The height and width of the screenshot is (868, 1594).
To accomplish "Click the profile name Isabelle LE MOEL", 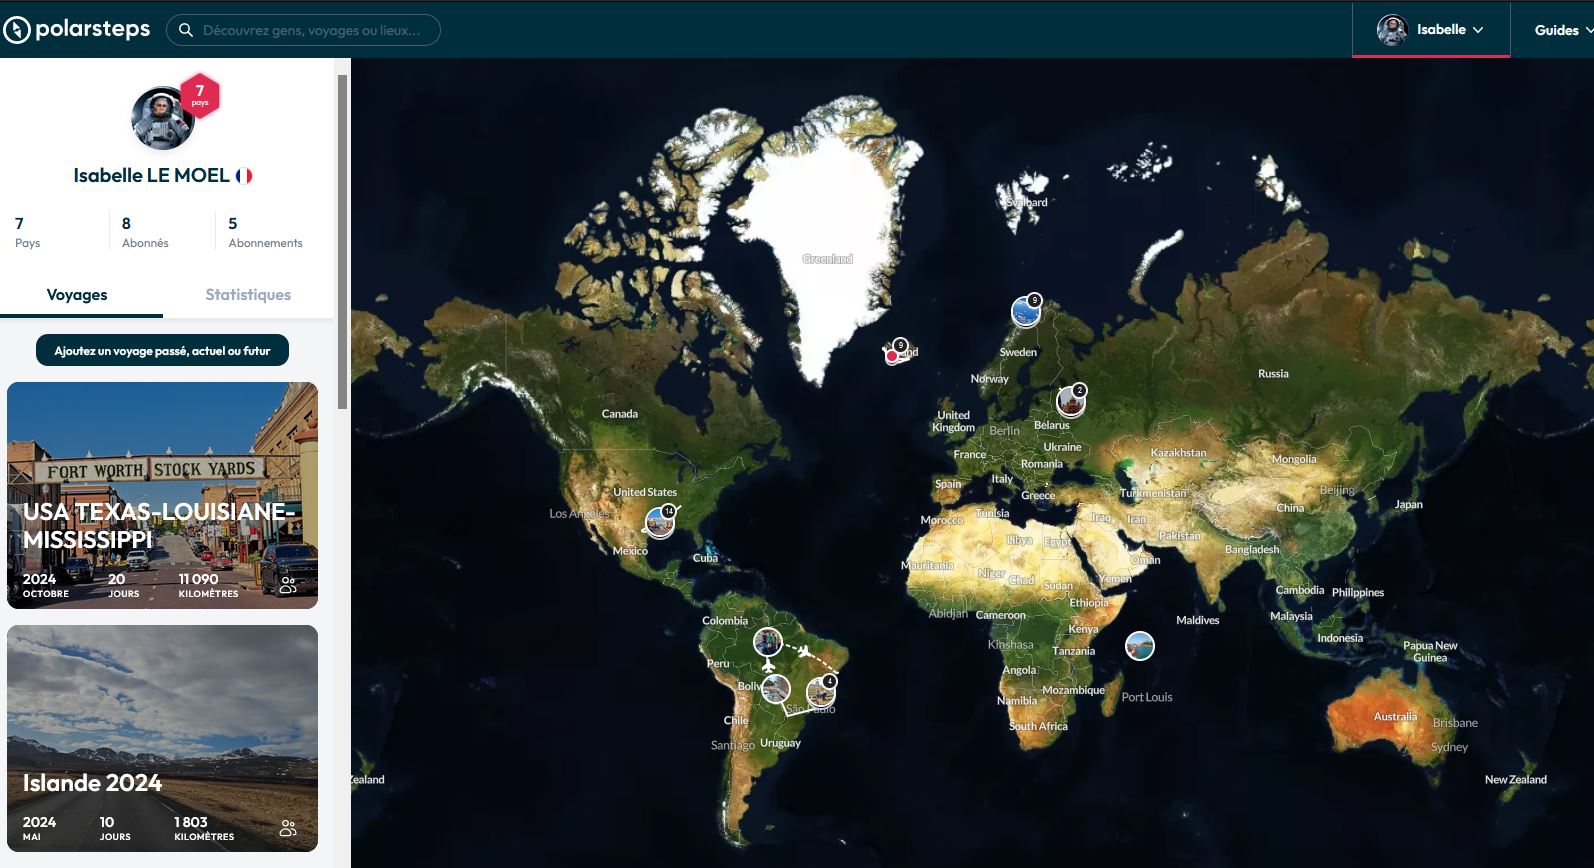I will 151,176.
